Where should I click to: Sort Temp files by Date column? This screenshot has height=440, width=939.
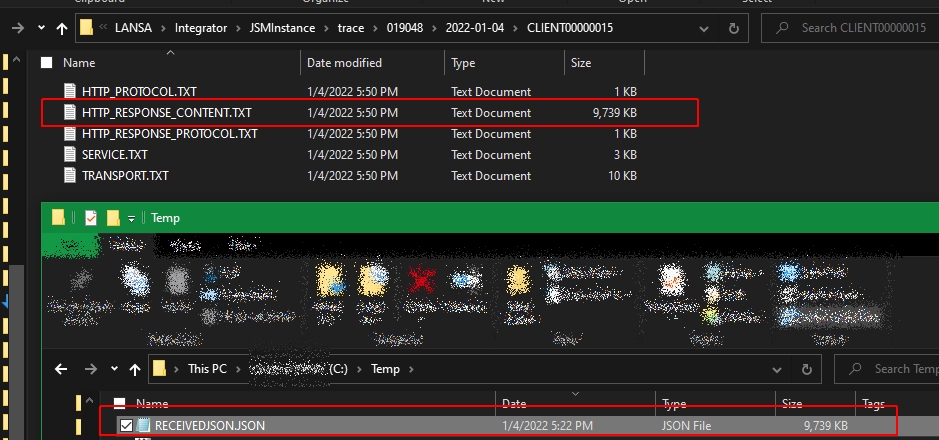click(x=514, y=403)
